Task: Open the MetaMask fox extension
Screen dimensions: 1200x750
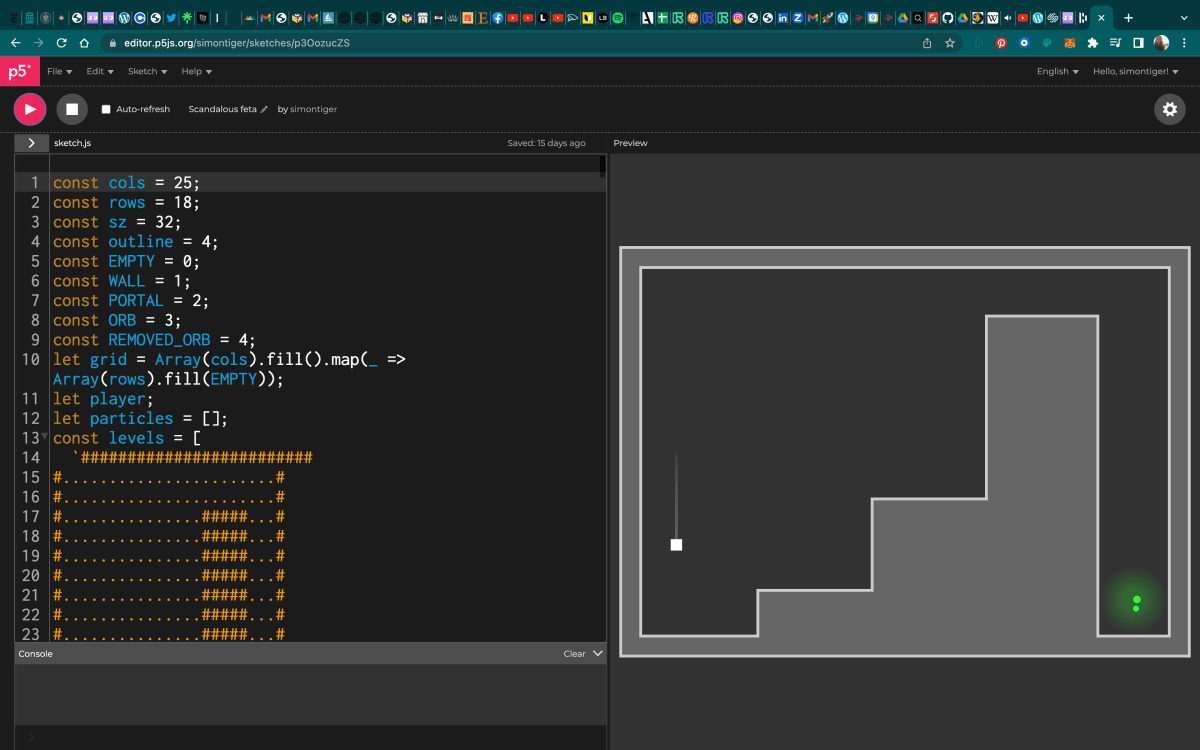Action: click(1069, 43)
